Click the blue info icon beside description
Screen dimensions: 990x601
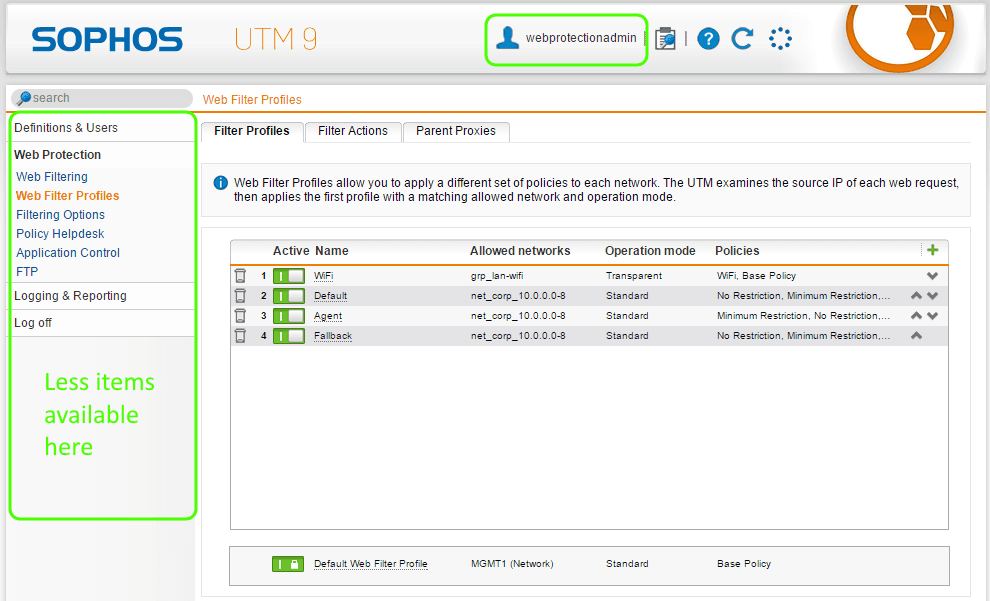[x=220, y=183]
